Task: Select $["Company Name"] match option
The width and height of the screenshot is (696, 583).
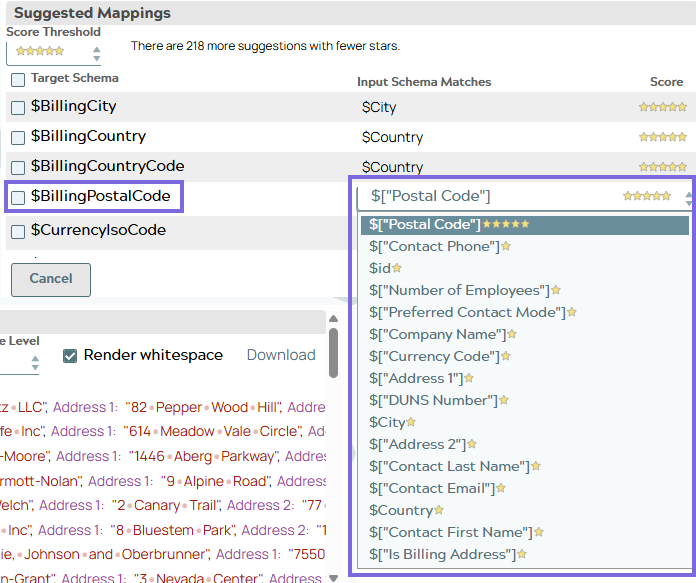Action: tap(437, 335)
